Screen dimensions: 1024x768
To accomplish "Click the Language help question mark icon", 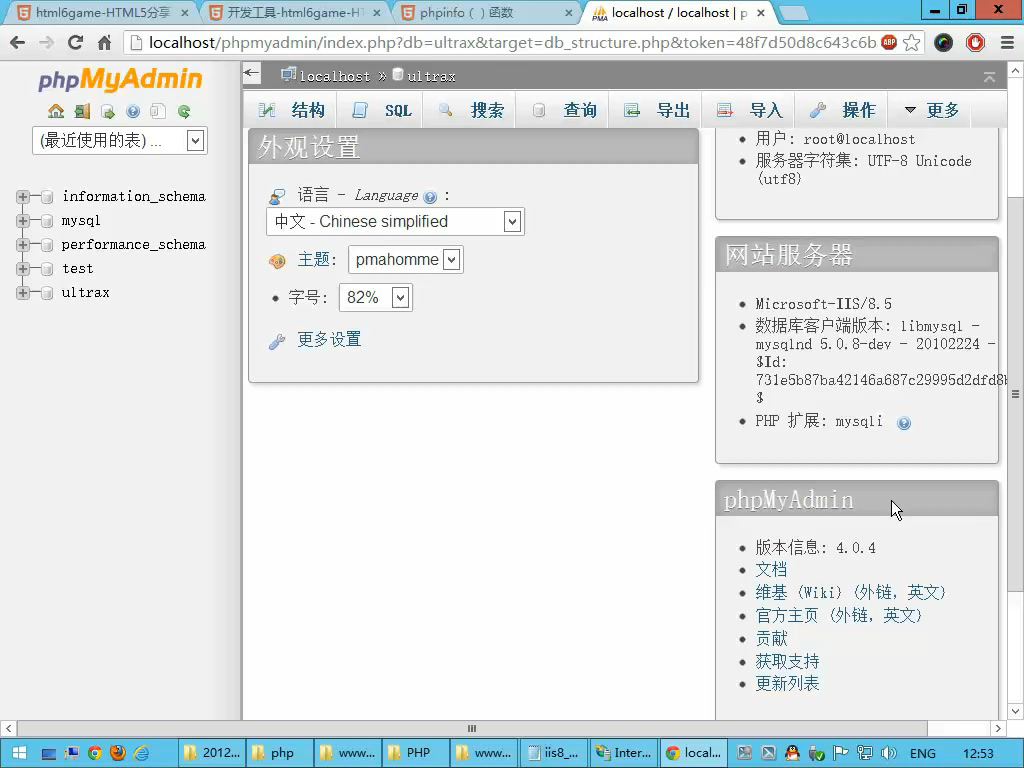I will 430,197.
